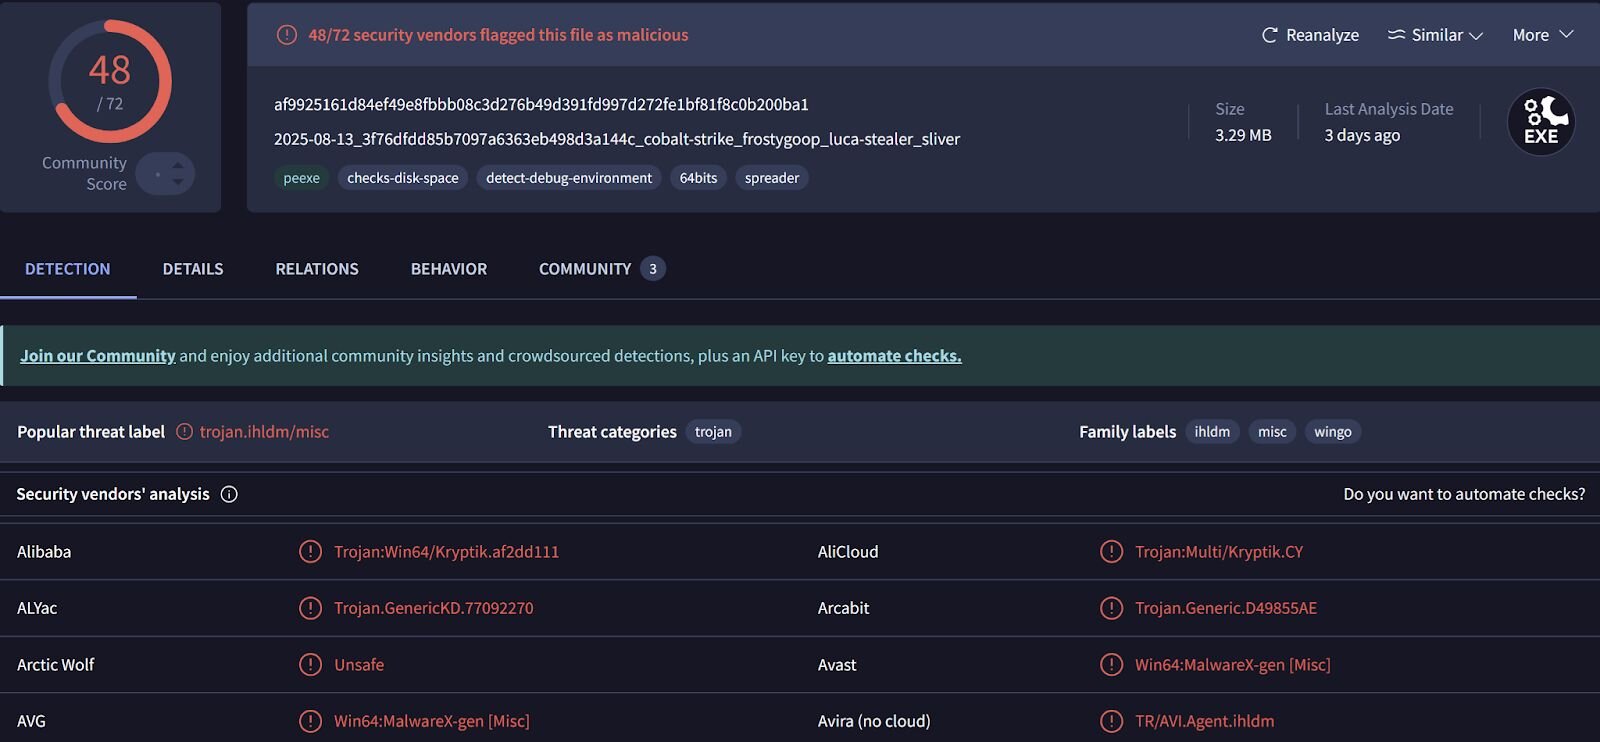Click the automate checks link
The image size is (1600, 742).
tap(894, 356)
